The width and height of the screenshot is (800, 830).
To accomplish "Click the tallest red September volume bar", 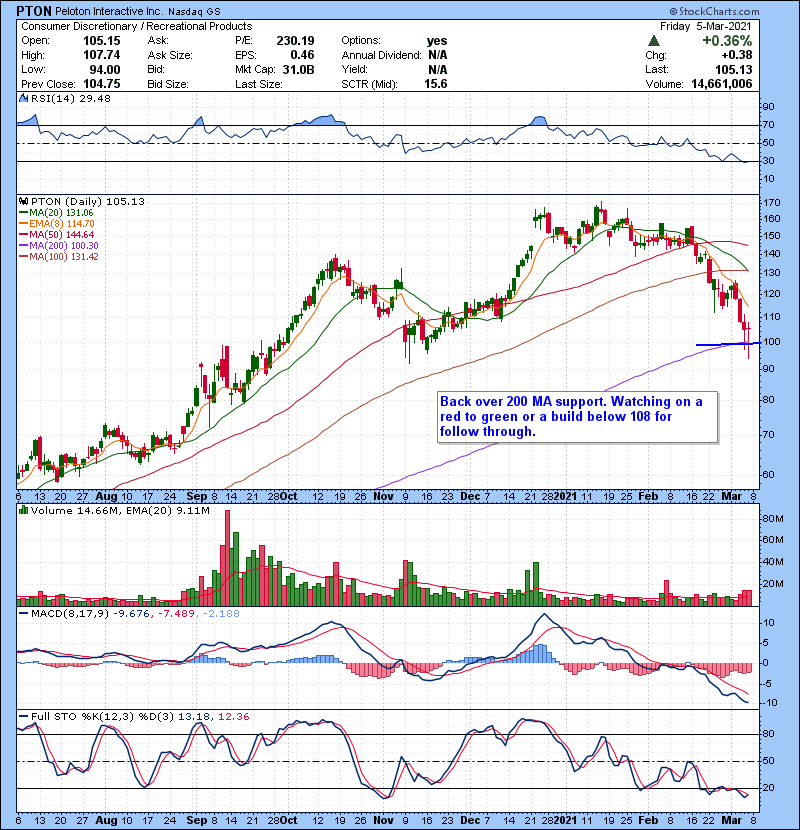I will click(x=228, y=558).
